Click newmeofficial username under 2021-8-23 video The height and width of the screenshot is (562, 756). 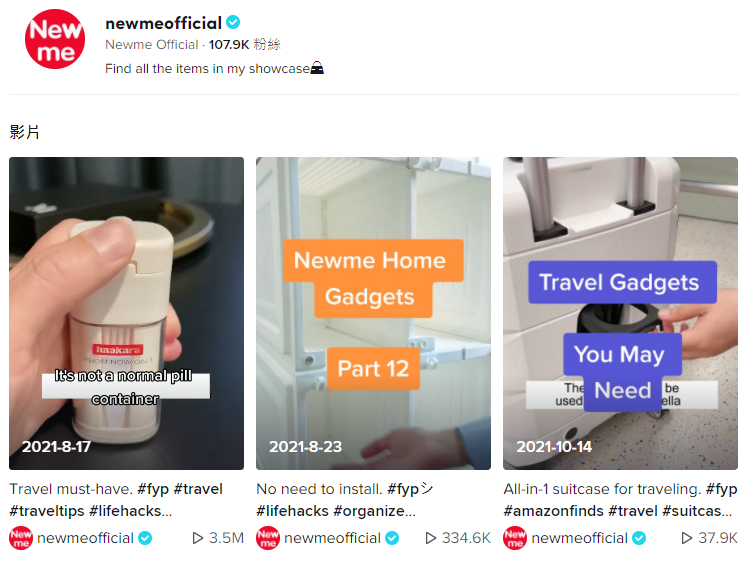(x=332, y=538)
